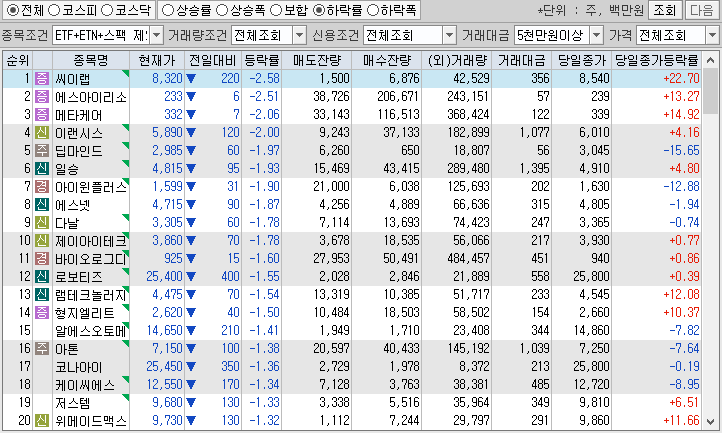Click the 주 badge next to 아톤
722x433 pixels.
(x=42, y=349)
